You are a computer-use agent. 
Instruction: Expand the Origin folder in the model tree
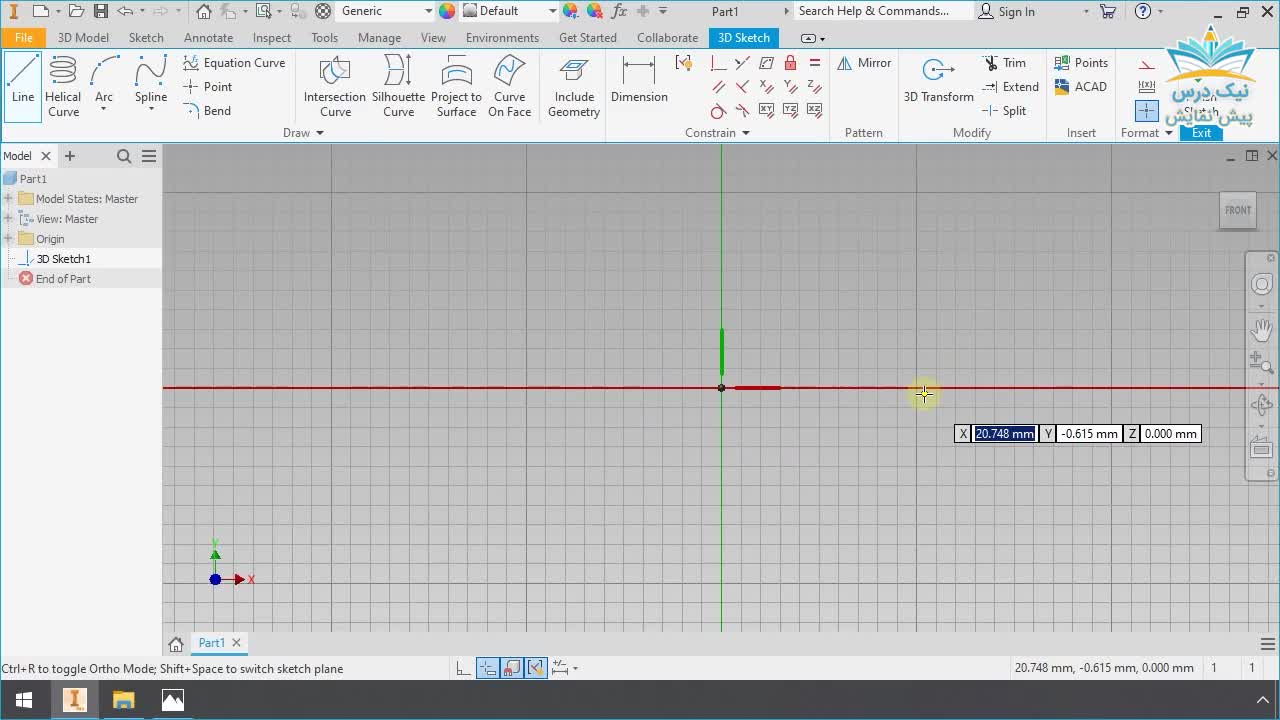[x=9, y=239]
